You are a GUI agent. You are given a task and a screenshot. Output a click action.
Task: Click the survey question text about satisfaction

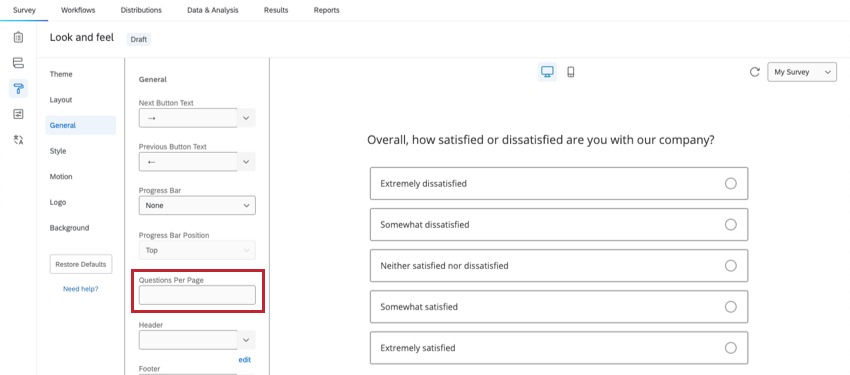click(x=540, y=140)
